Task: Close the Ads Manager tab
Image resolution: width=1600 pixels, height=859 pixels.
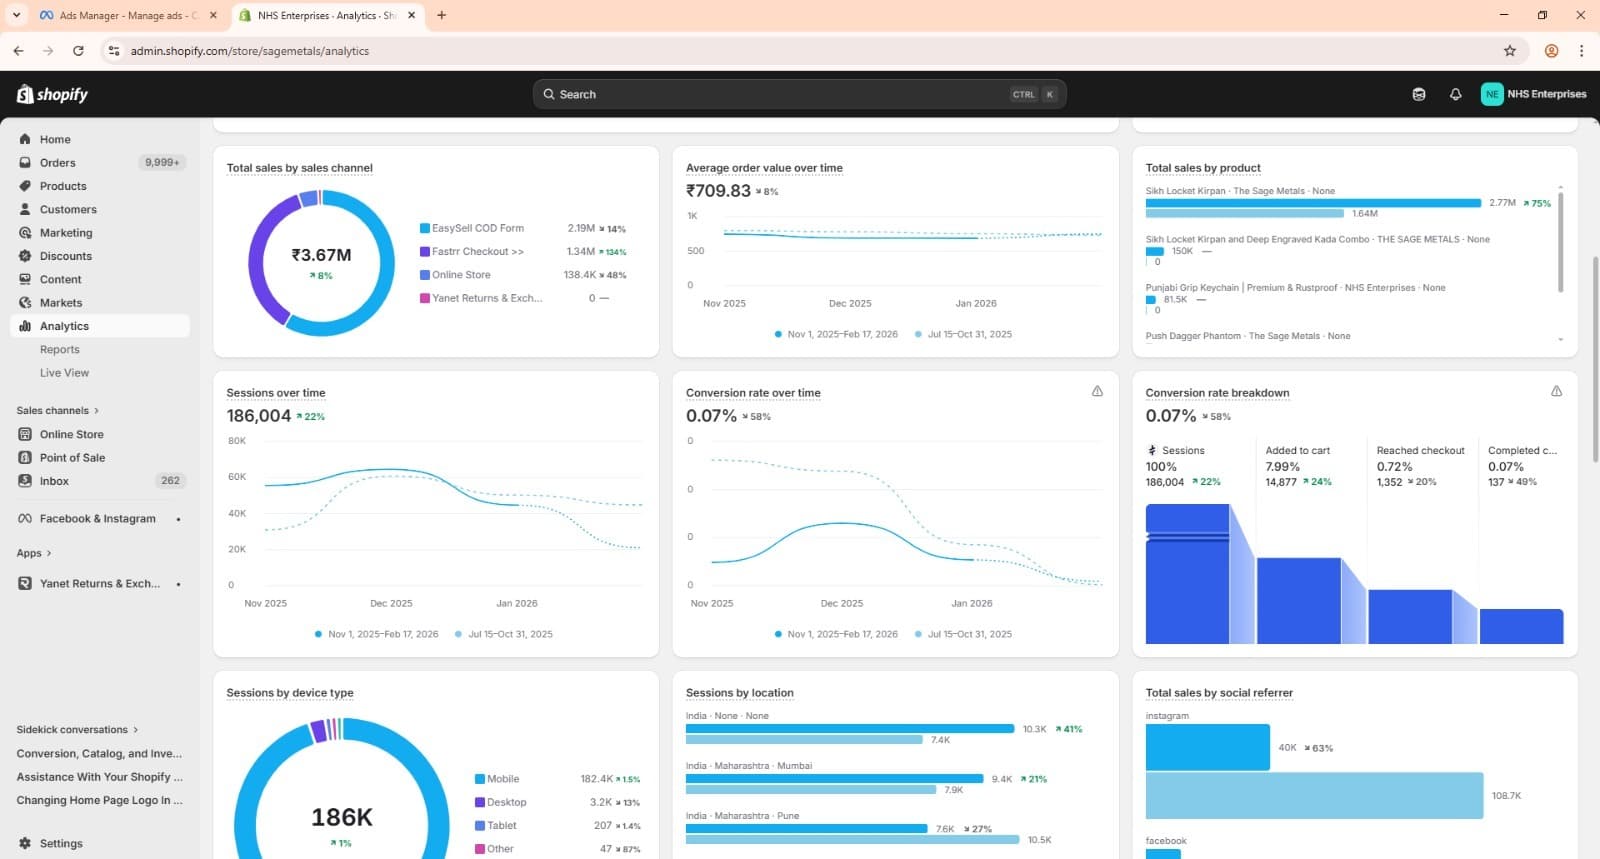Action: (x=213, y=15)
